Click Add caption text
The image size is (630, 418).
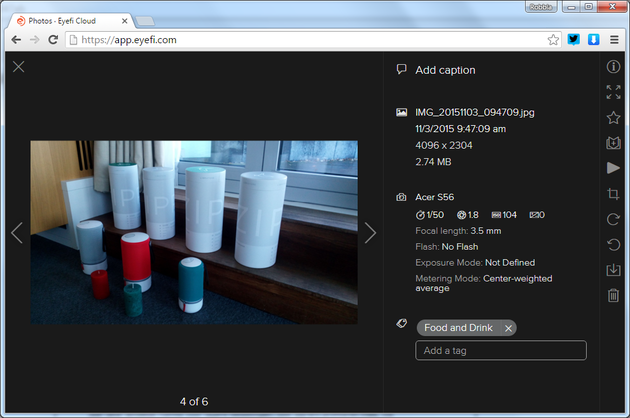[445, 70]
